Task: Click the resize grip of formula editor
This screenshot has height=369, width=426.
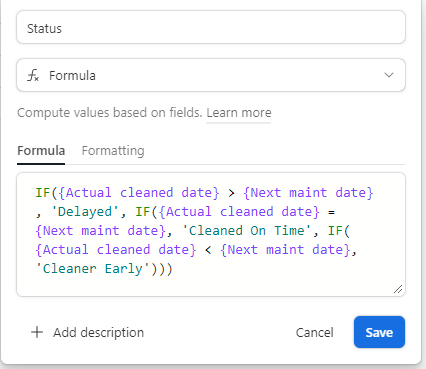Action: point(398,289)
